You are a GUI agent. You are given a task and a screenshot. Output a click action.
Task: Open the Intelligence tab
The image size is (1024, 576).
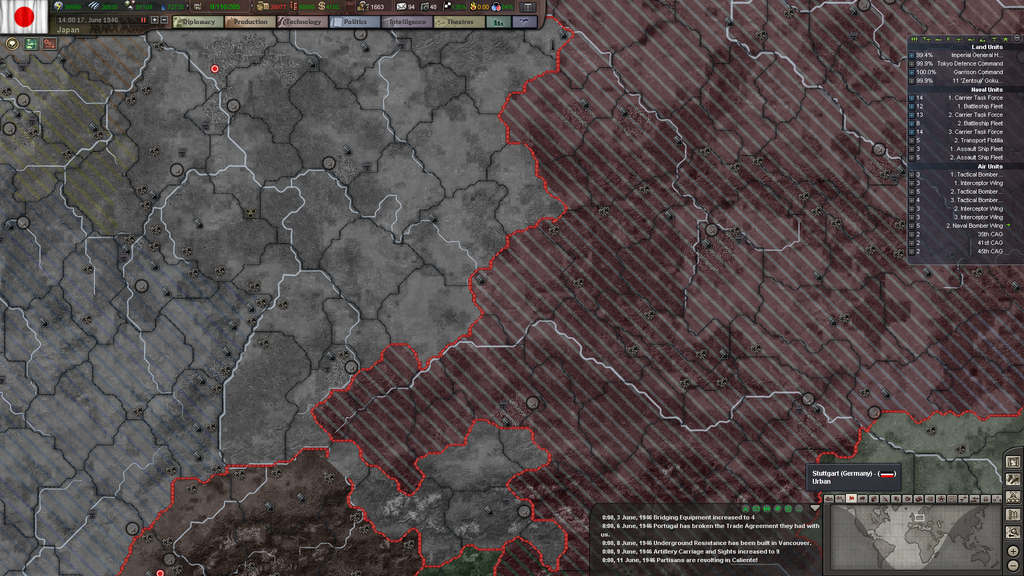407,22
